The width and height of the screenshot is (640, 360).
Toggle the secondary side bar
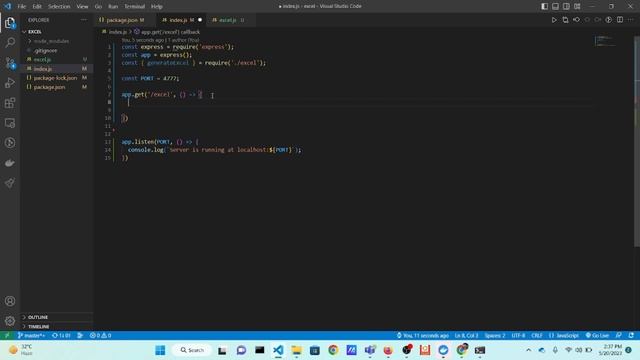[x=567, y=7]
